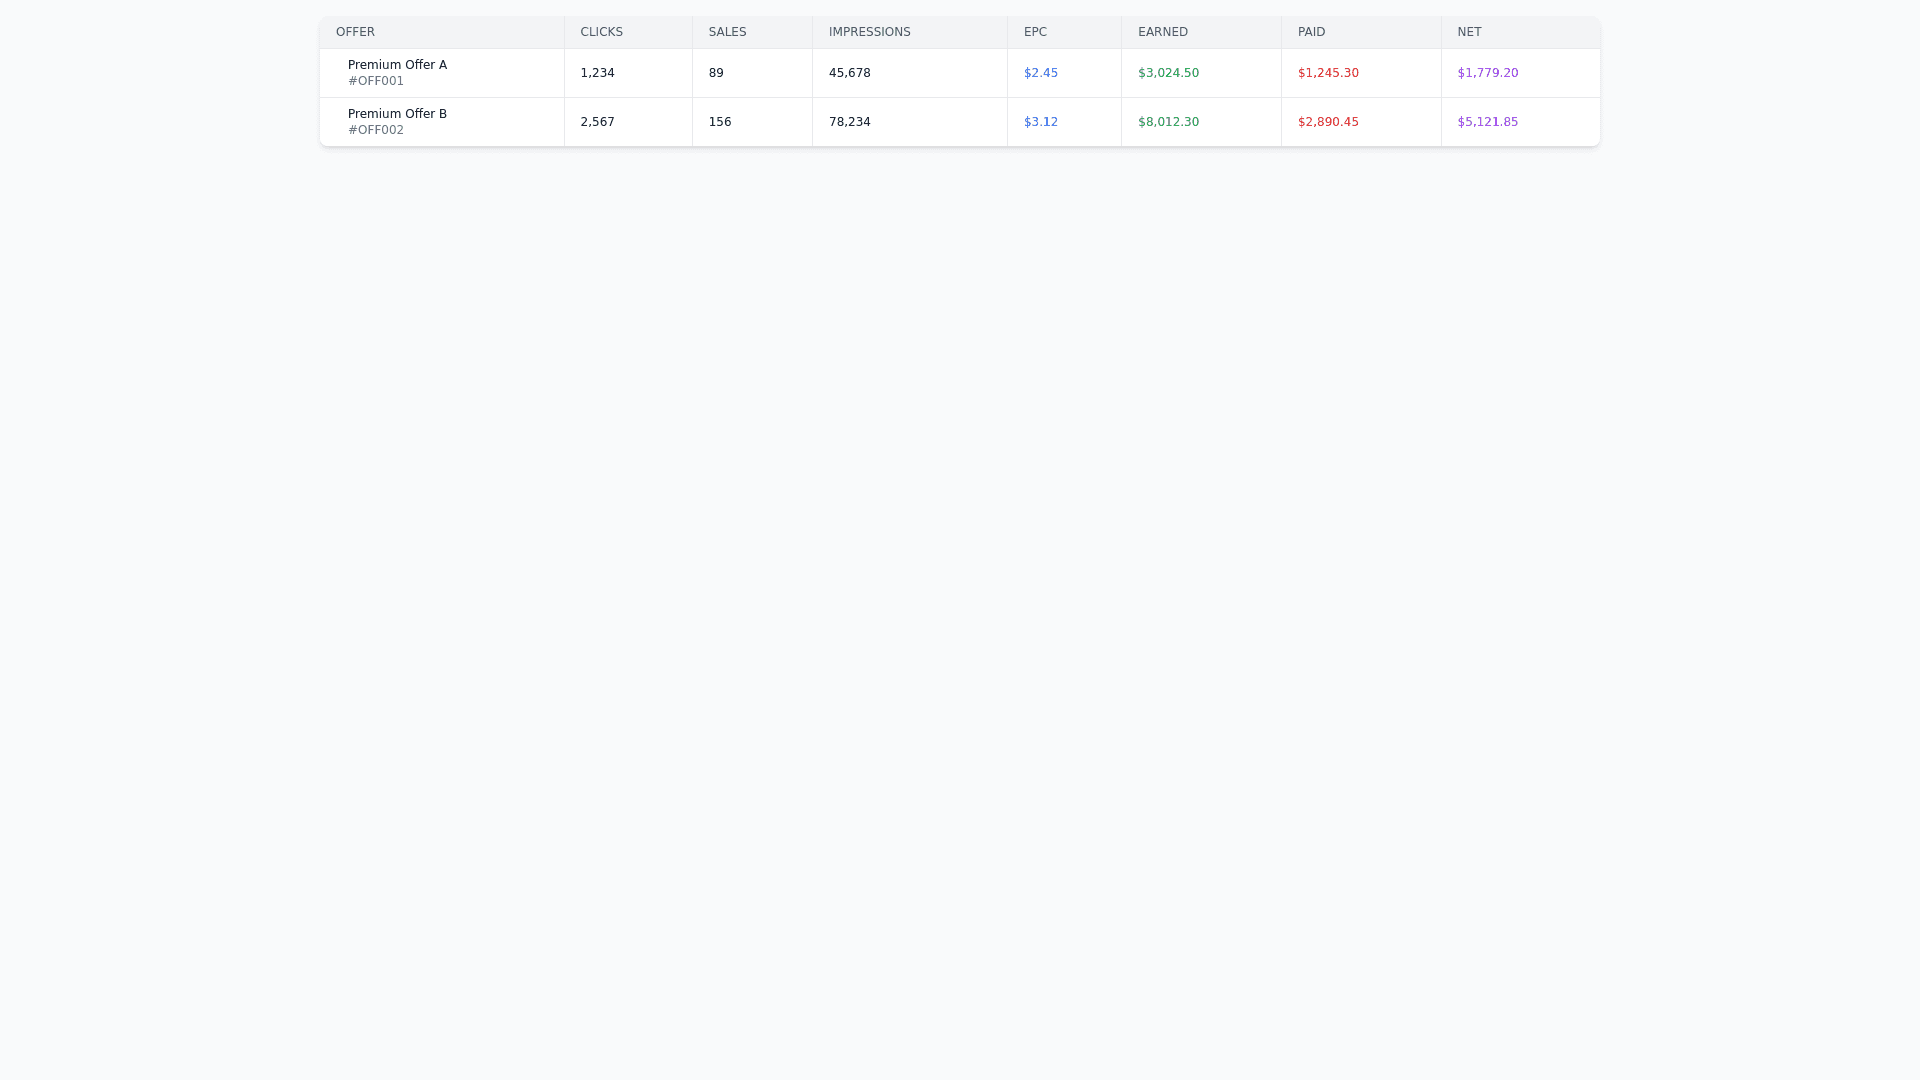Click the NET column header

click(1469, 32)
